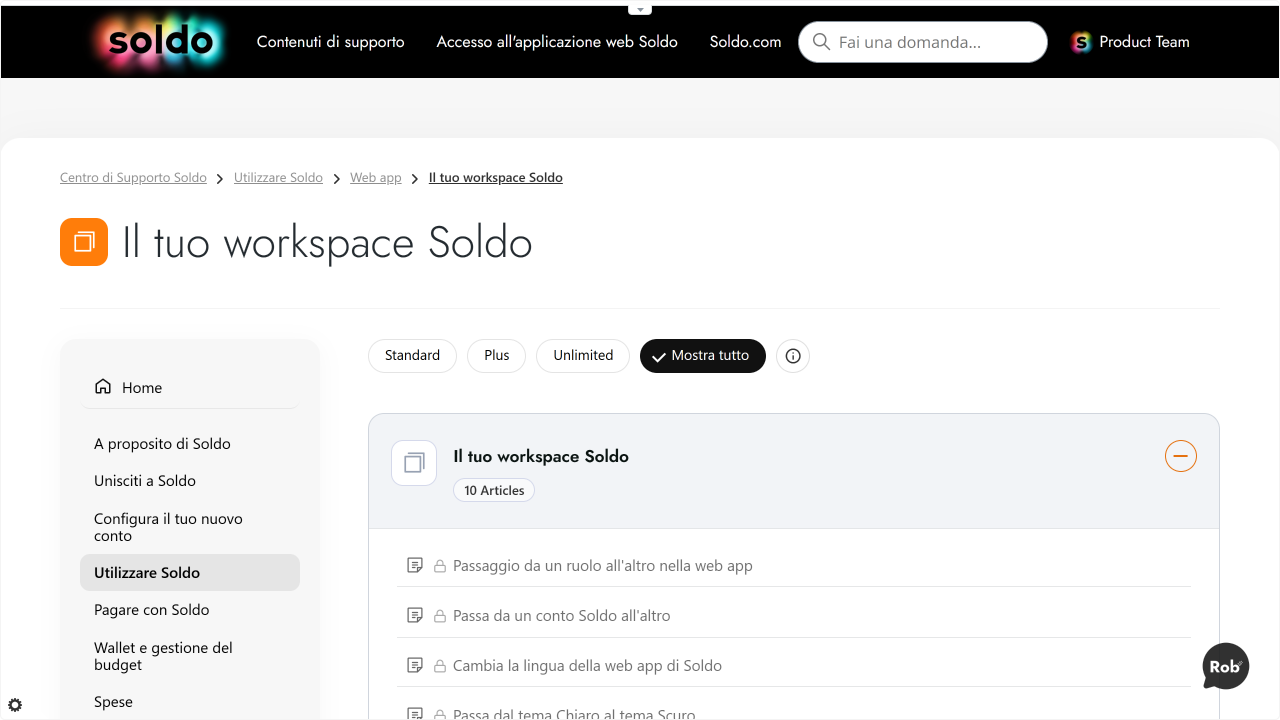
Task: Click the workspace section icon in card header
Action: pyautogui.click(x=414, y=463)
